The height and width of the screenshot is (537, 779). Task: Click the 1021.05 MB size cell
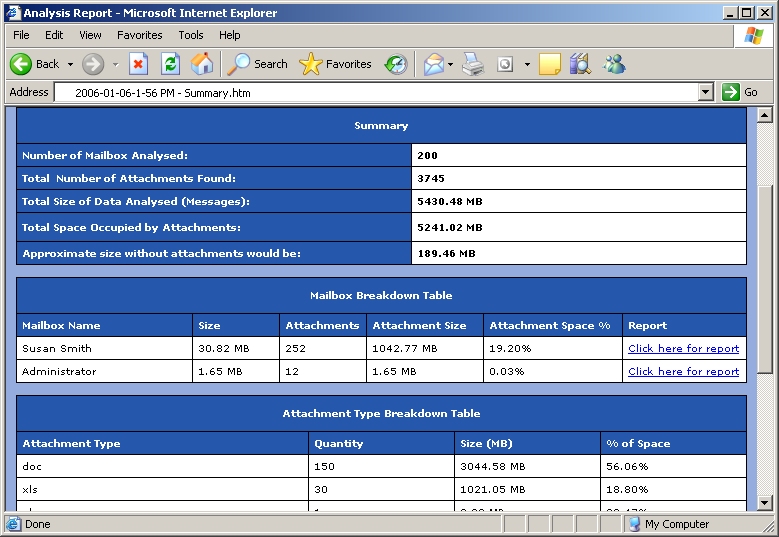click(x=527, y=489)
